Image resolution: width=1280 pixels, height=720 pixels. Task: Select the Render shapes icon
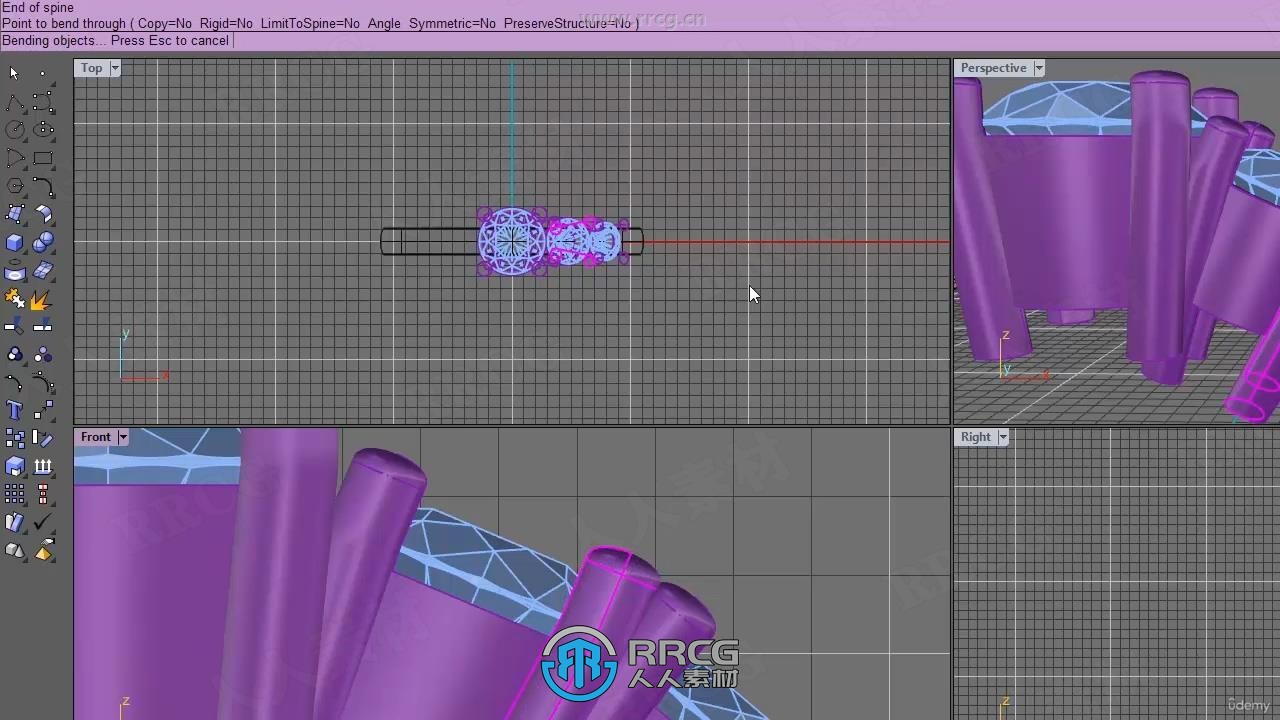pyautogui.click(x=14, y=551)
